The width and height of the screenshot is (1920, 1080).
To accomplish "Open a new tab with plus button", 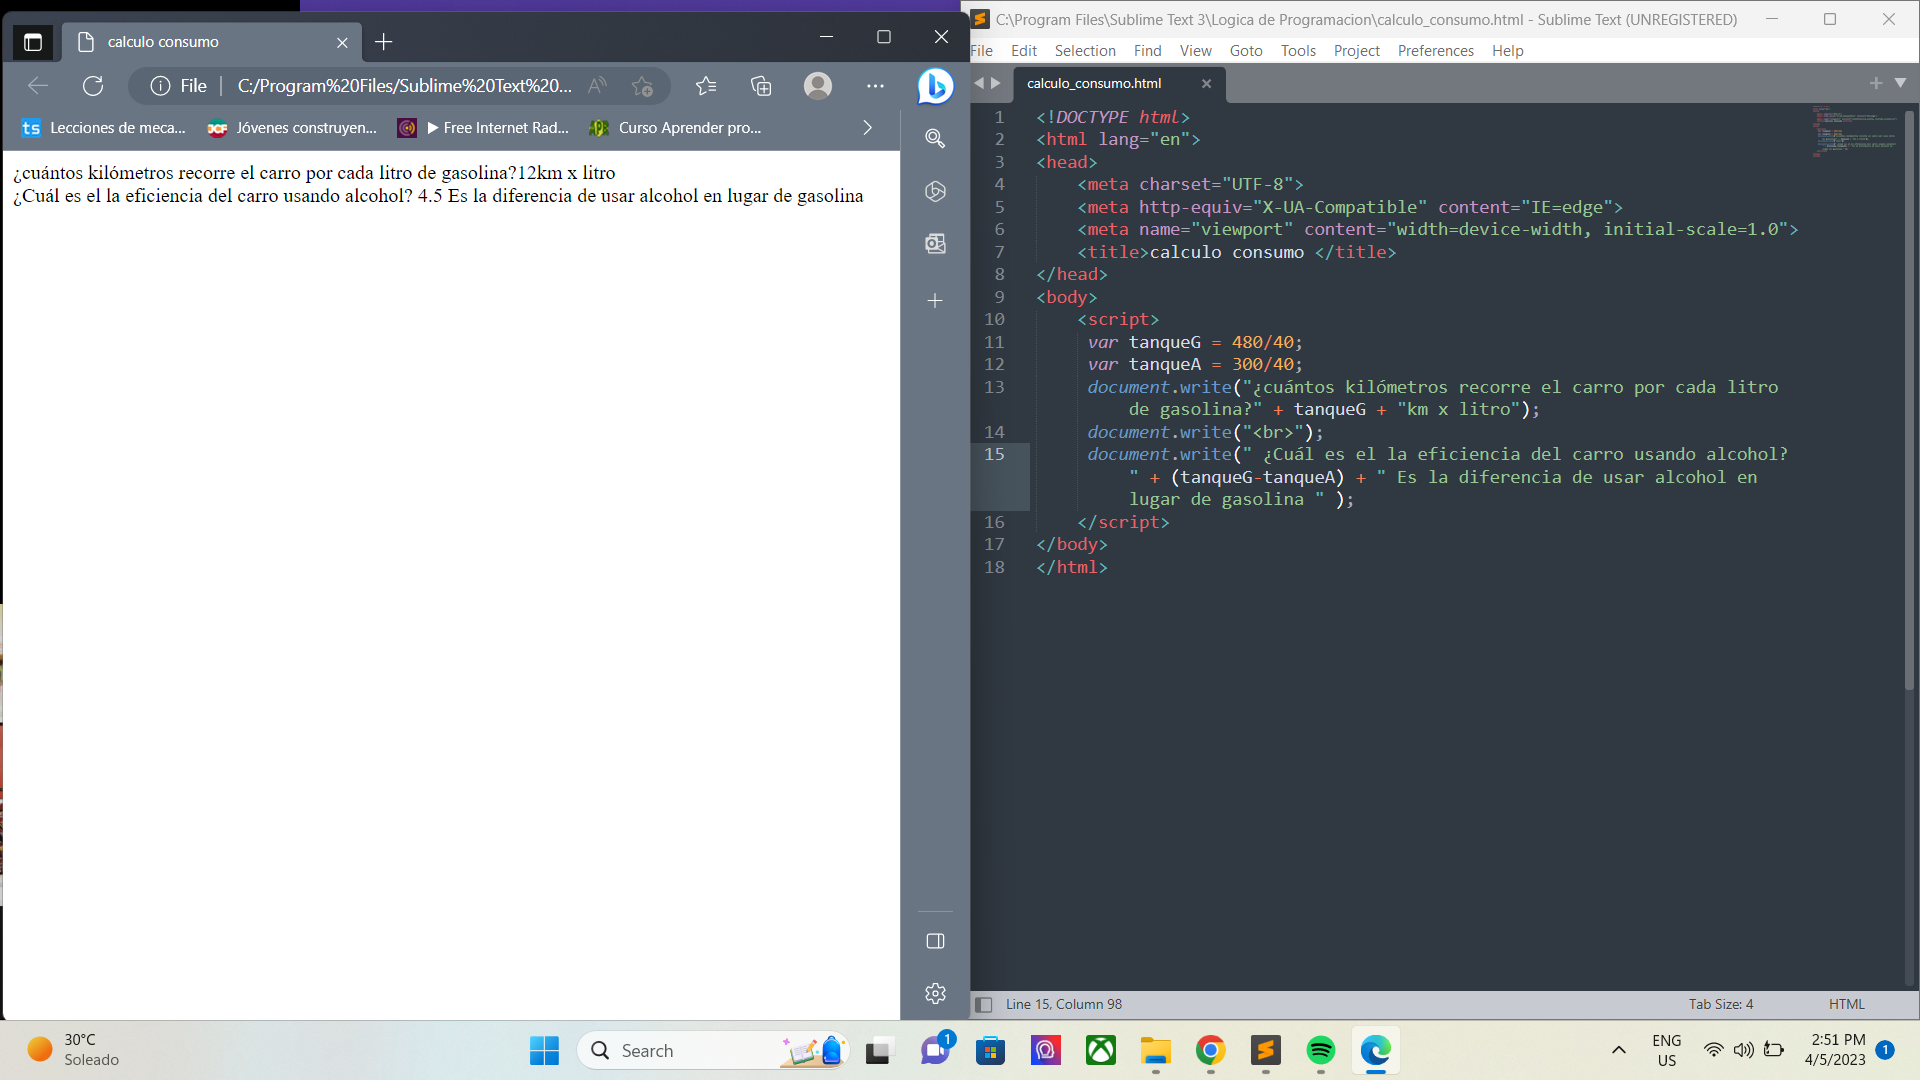I will pyautogui.click(x=383, y=42).
